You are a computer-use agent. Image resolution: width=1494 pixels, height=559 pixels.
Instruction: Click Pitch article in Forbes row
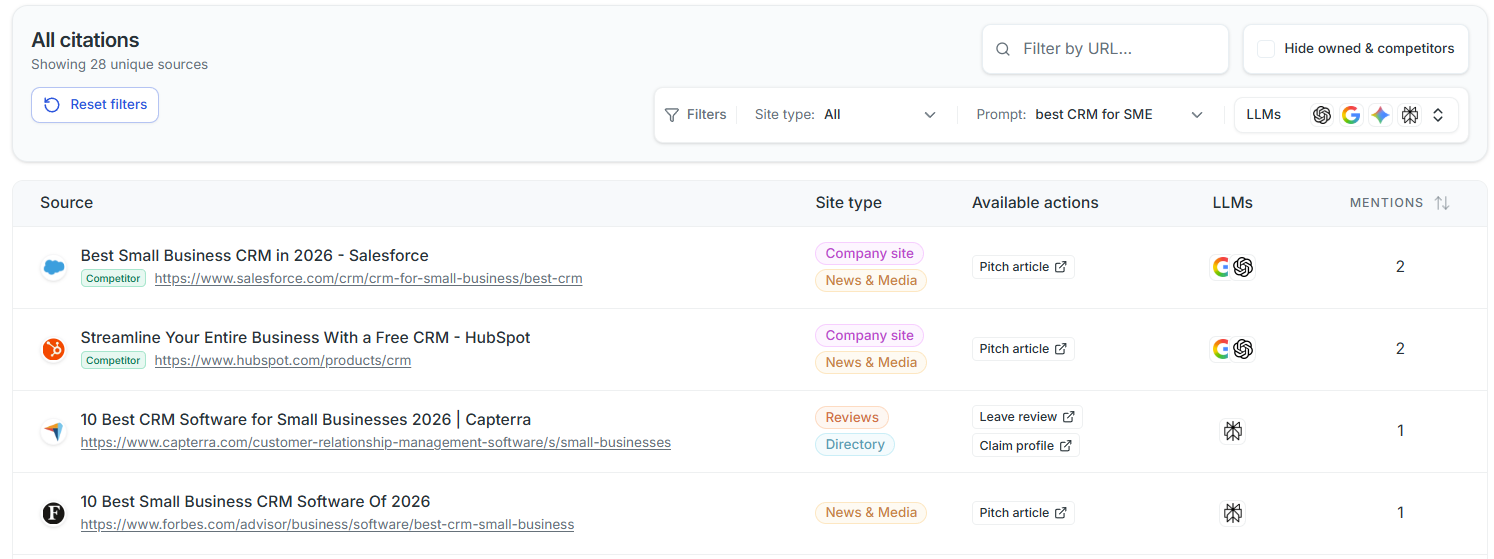pos(1023,513)
